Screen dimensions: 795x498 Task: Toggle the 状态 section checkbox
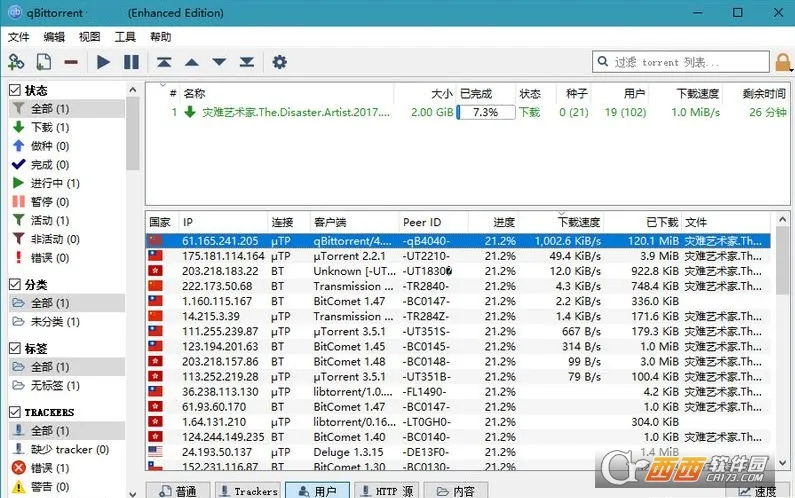pyautogui.click(x=15, y=90)
